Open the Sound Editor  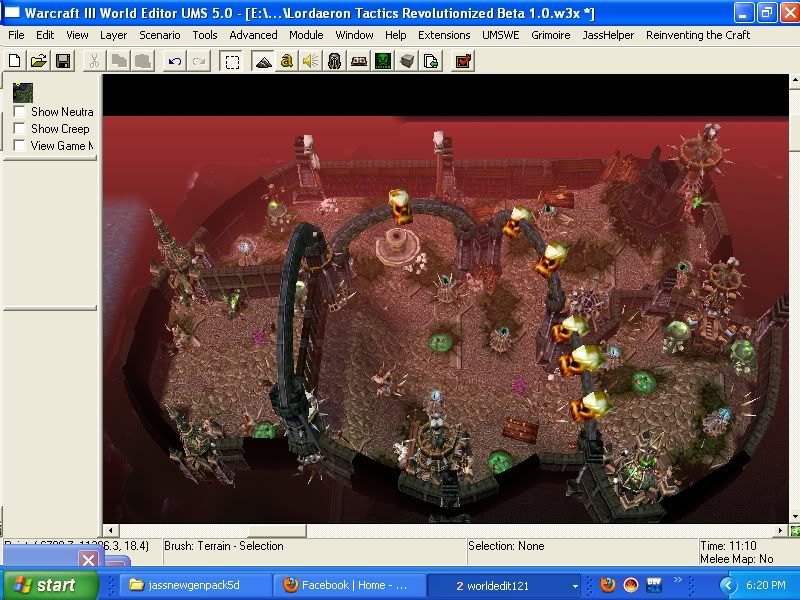click(310, 61)
